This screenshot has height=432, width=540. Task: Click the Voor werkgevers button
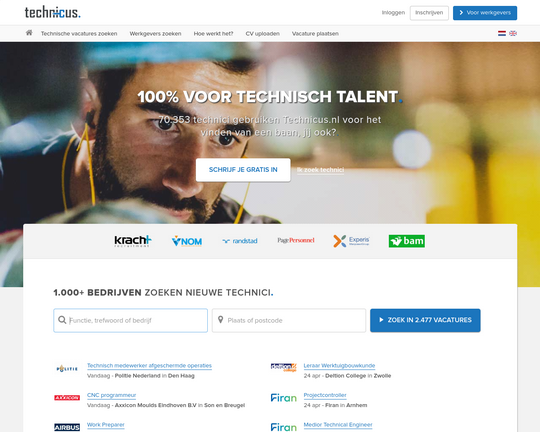pyautogui.click(x=485, y=13)
